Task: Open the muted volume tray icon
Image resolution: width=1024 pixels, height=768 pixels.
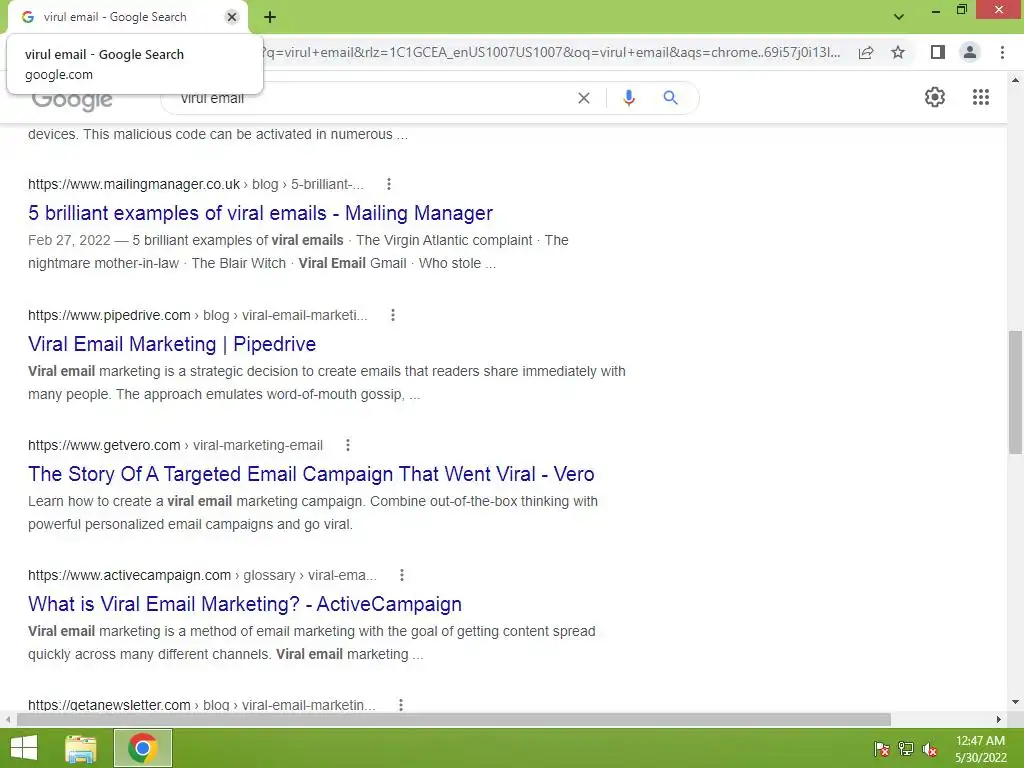Action: 929,749
